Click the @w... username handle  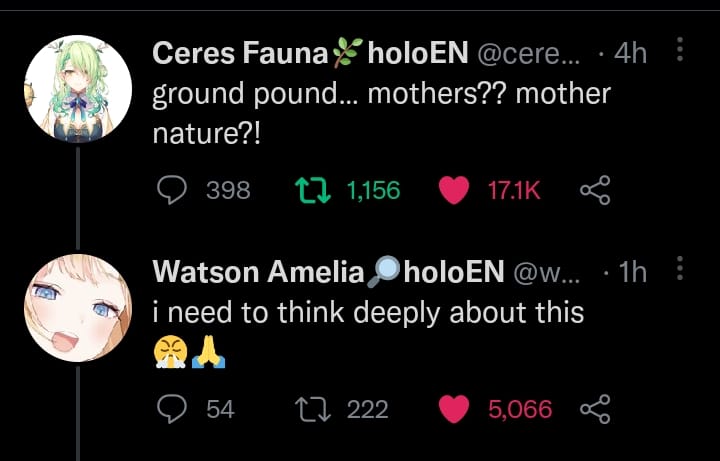click(546, 272)
